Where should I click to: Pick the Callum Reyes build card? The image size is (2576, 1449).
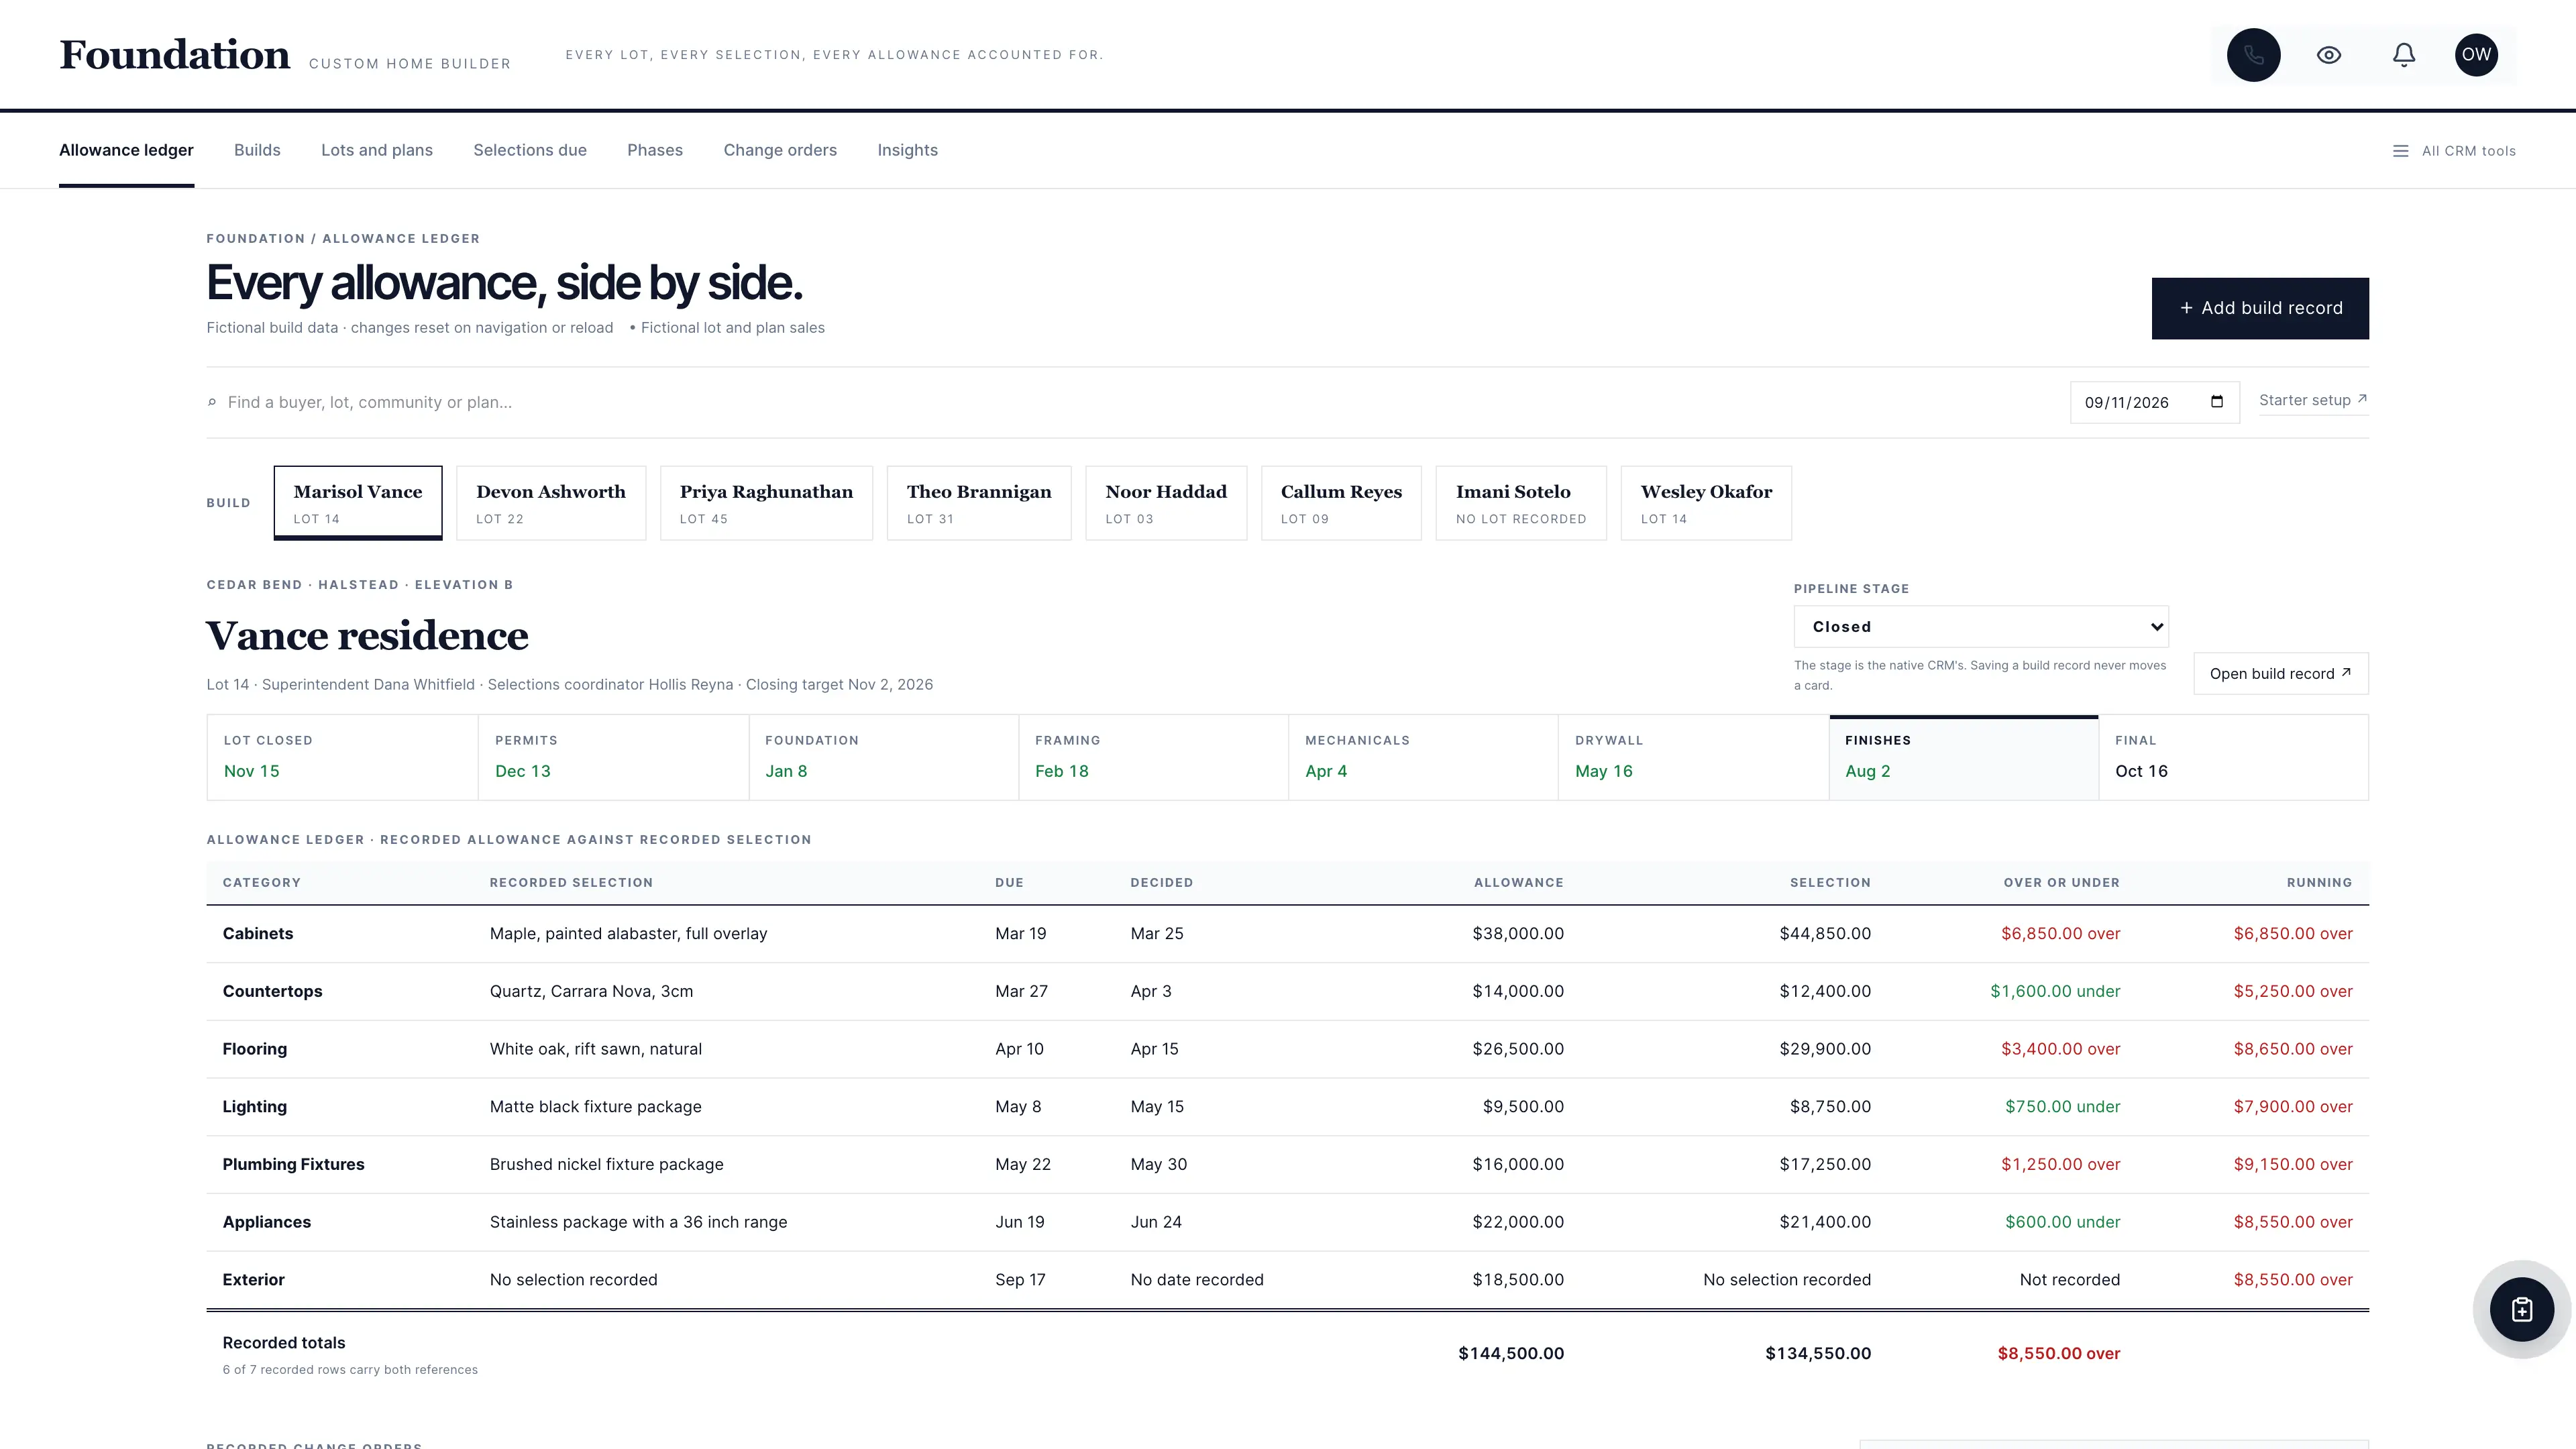[1341, 503]
